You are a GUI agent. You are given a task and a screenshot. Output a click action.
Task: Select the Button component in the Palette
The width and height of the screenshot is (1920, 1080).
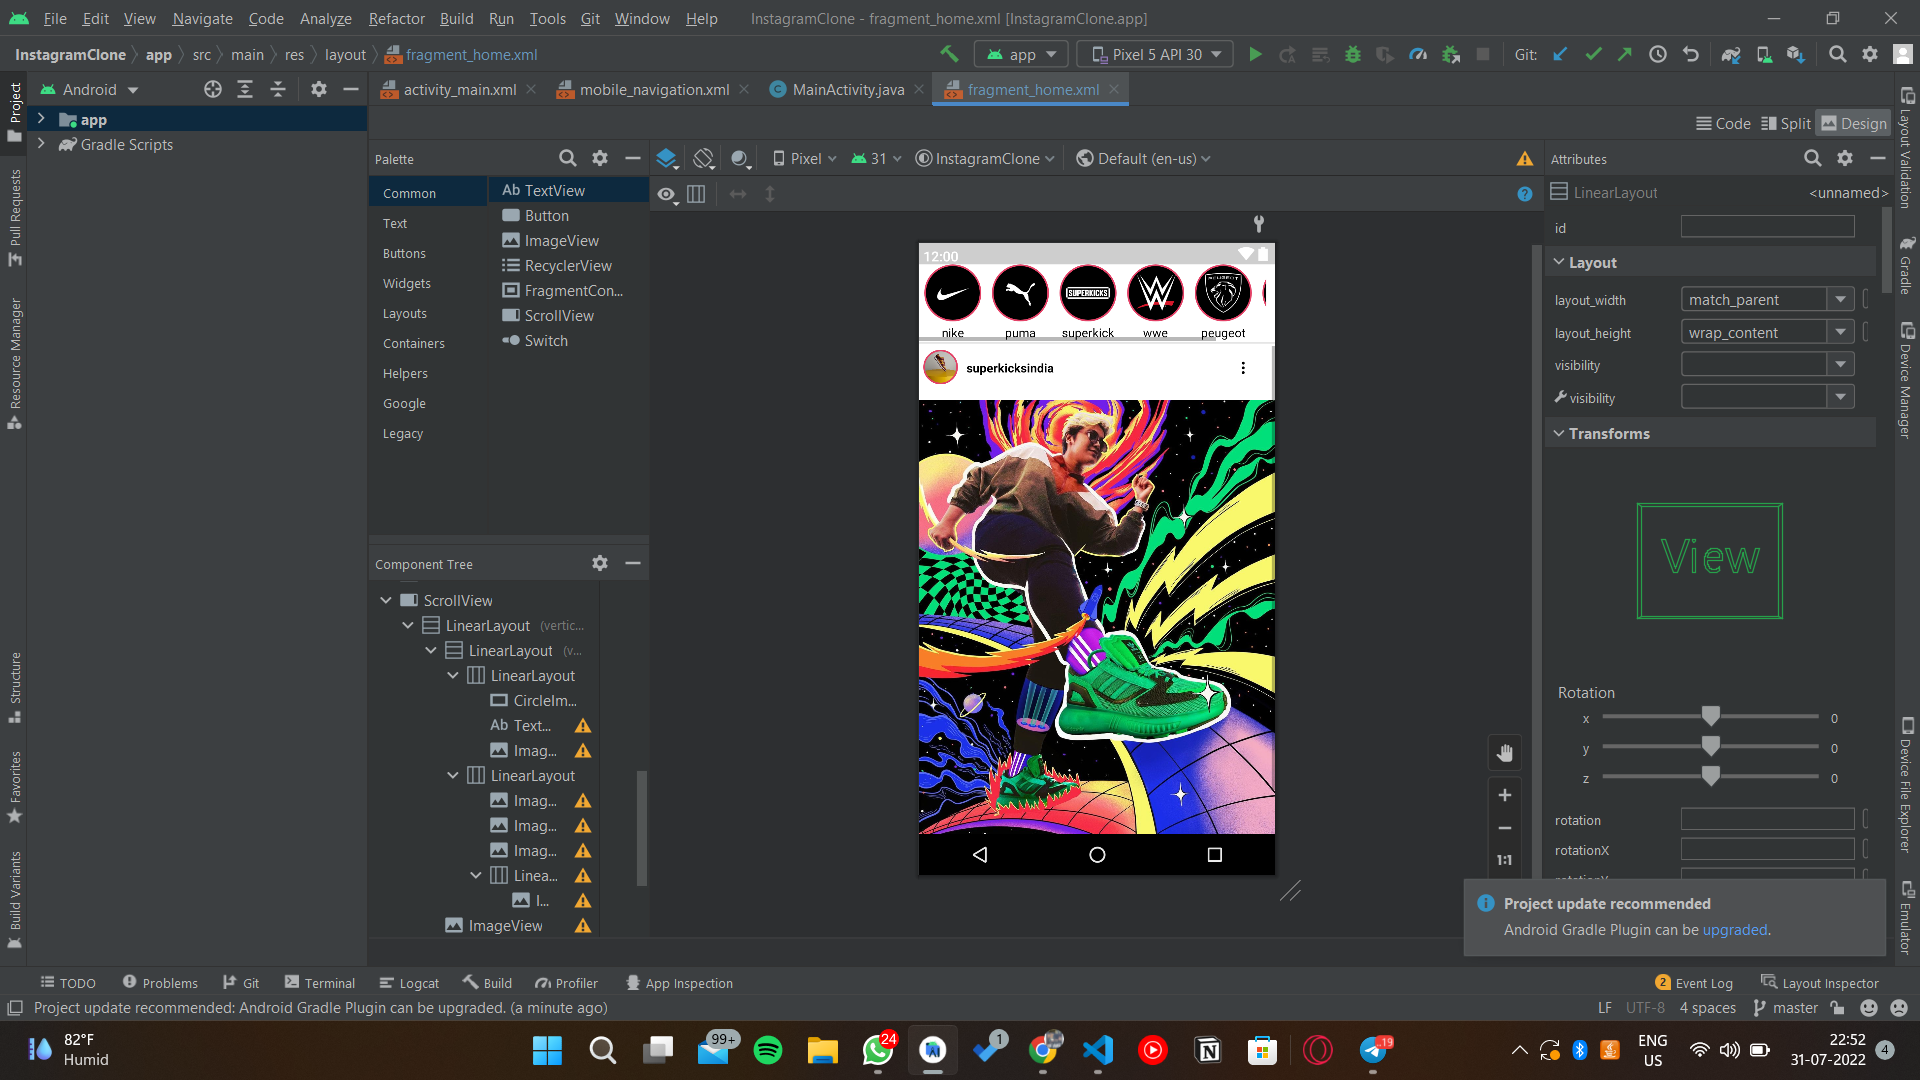[544, 215]
